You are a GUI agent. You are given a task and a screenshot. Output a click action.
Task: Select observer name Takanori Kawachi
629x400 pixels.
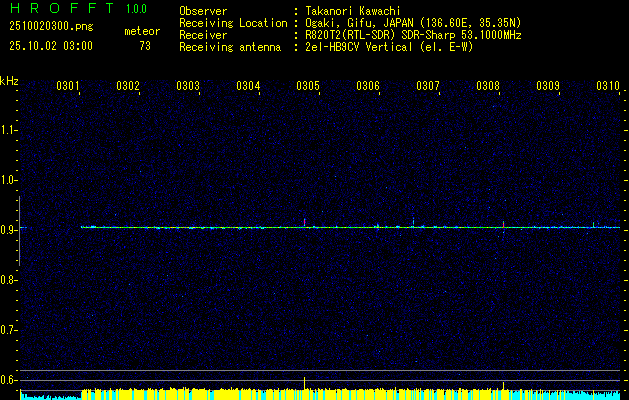point(353,11)
